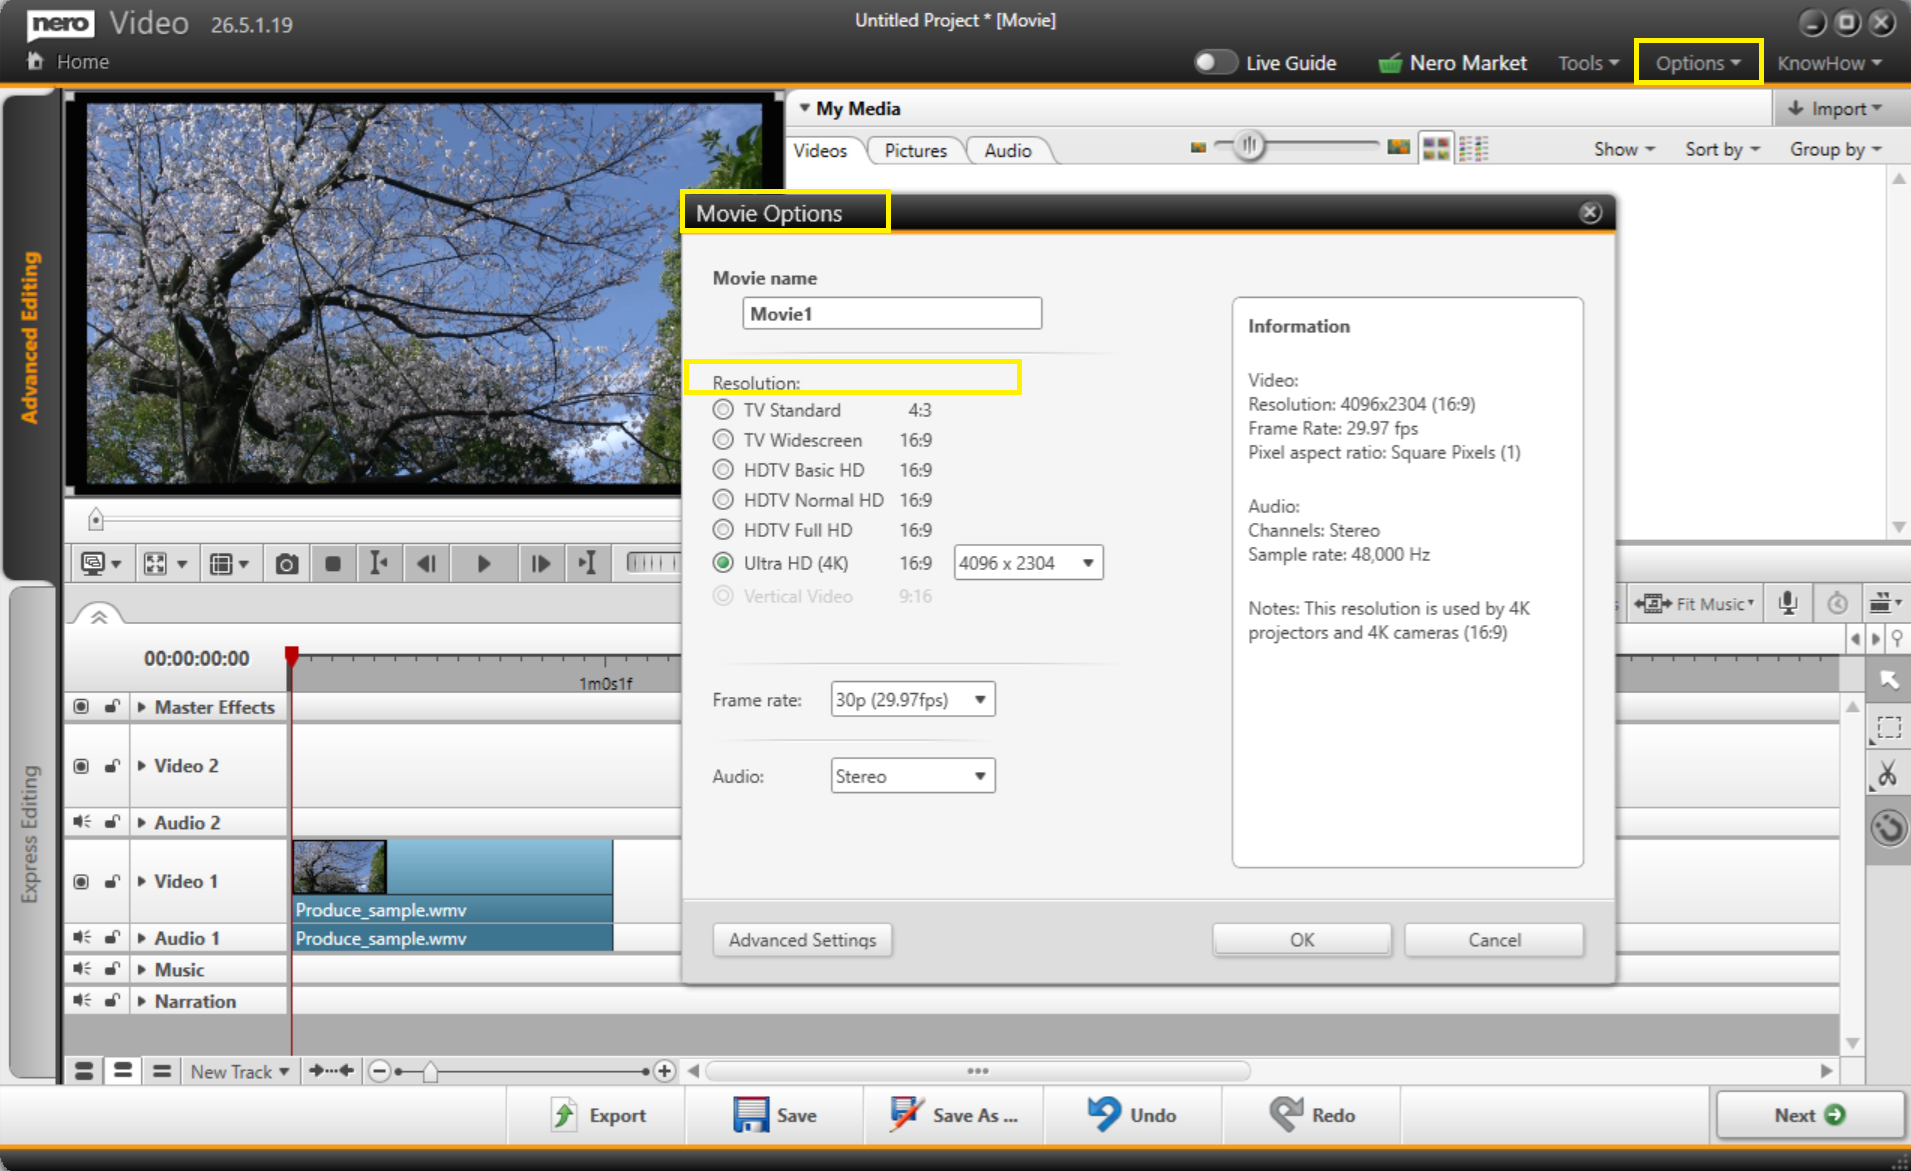
Task: Mute the Audio 1 track
Action: (81, 938)
